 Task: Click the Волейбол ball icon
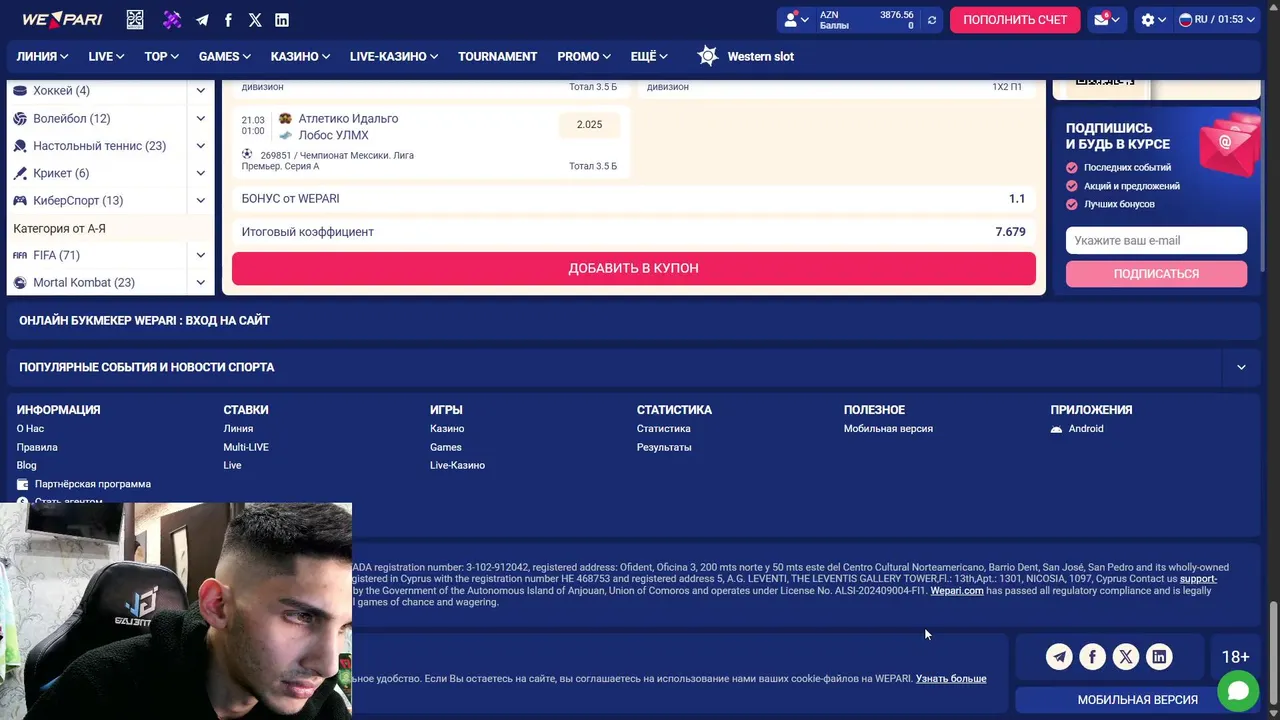(x=20, y=118)
